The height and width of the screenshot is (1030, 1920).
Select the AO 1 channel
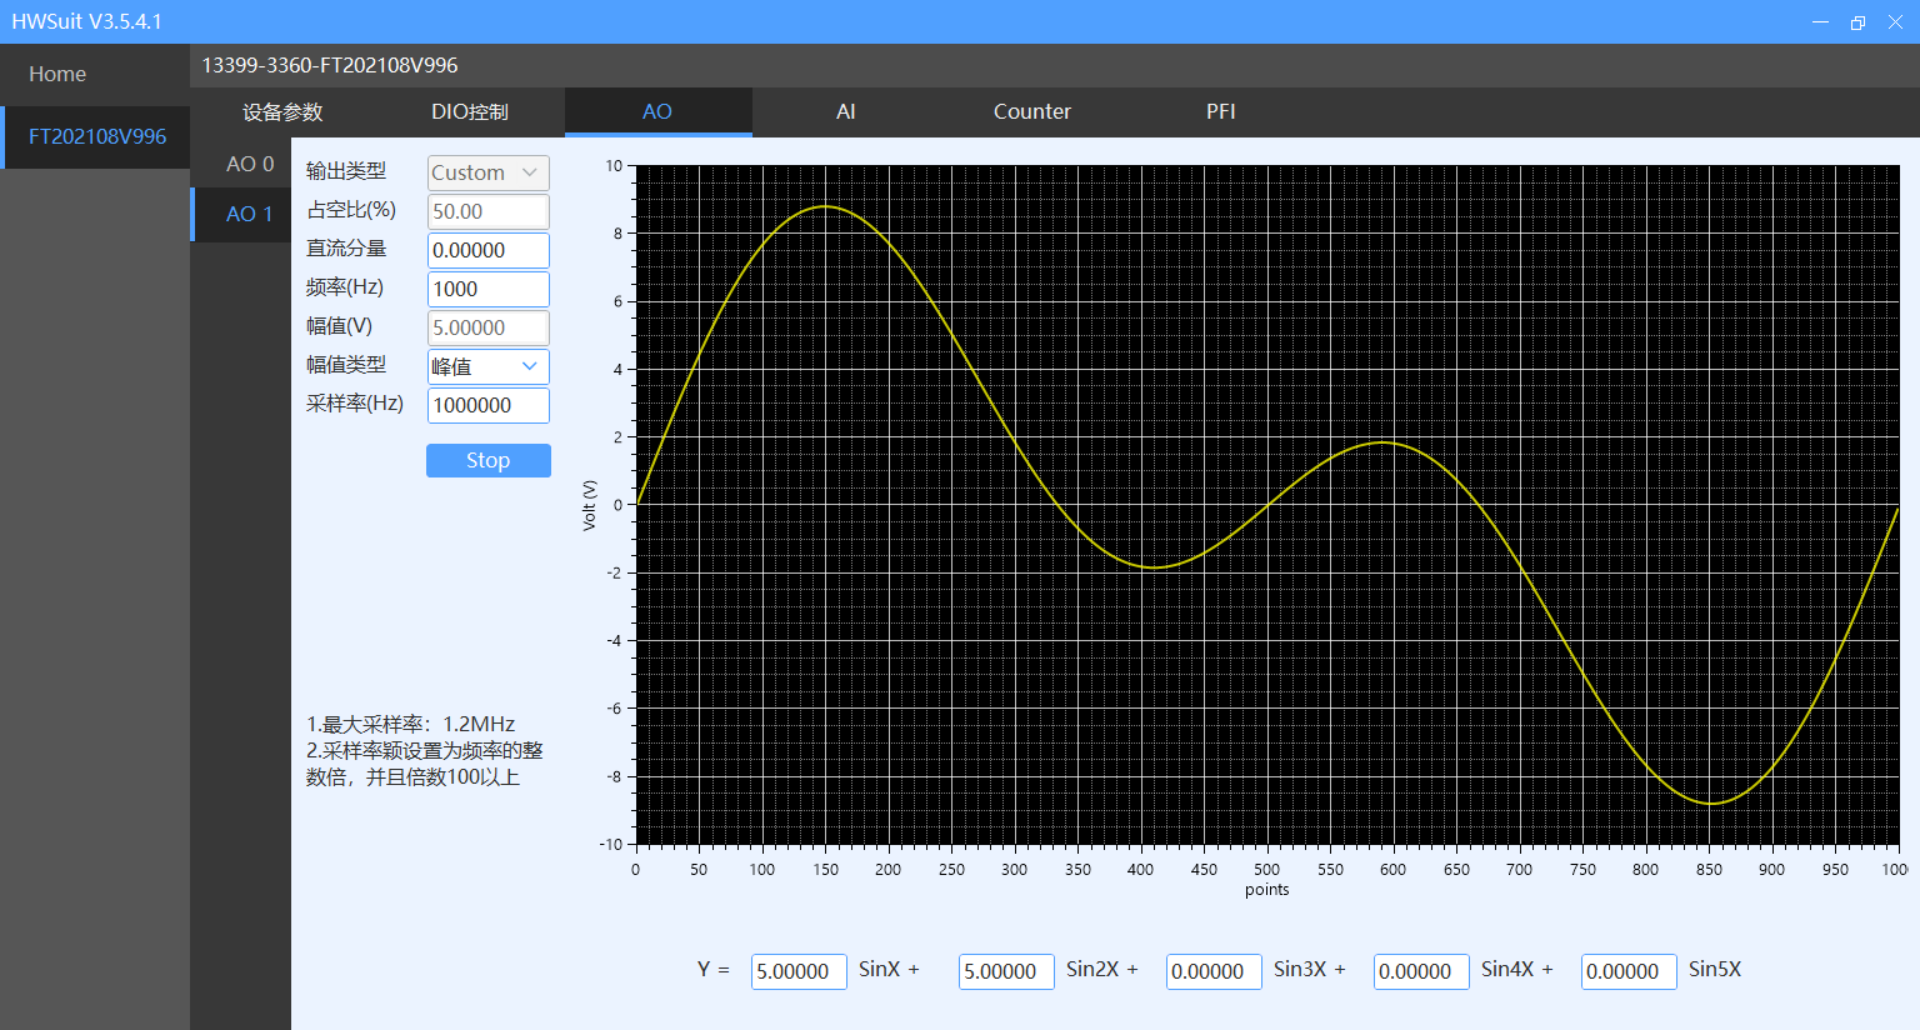(x=249, y=214)
